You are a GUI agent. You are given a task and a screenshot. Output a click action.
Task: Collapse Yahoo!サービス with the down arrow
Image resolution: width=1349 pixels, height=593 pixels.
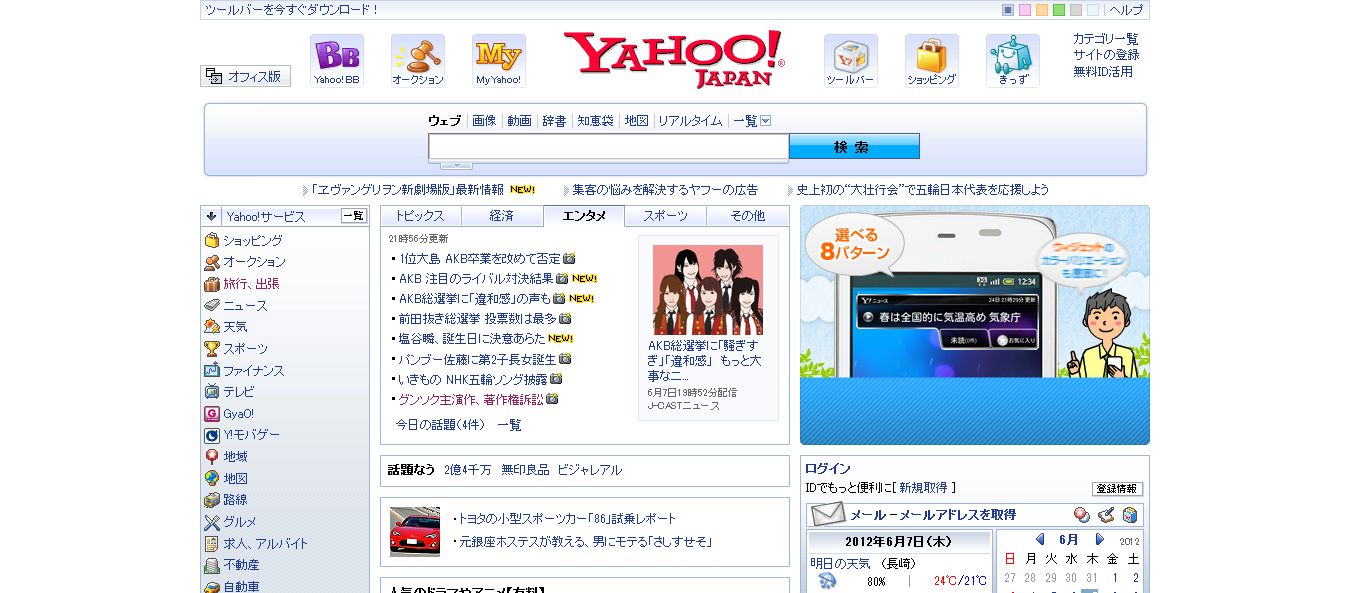[212, 215]
